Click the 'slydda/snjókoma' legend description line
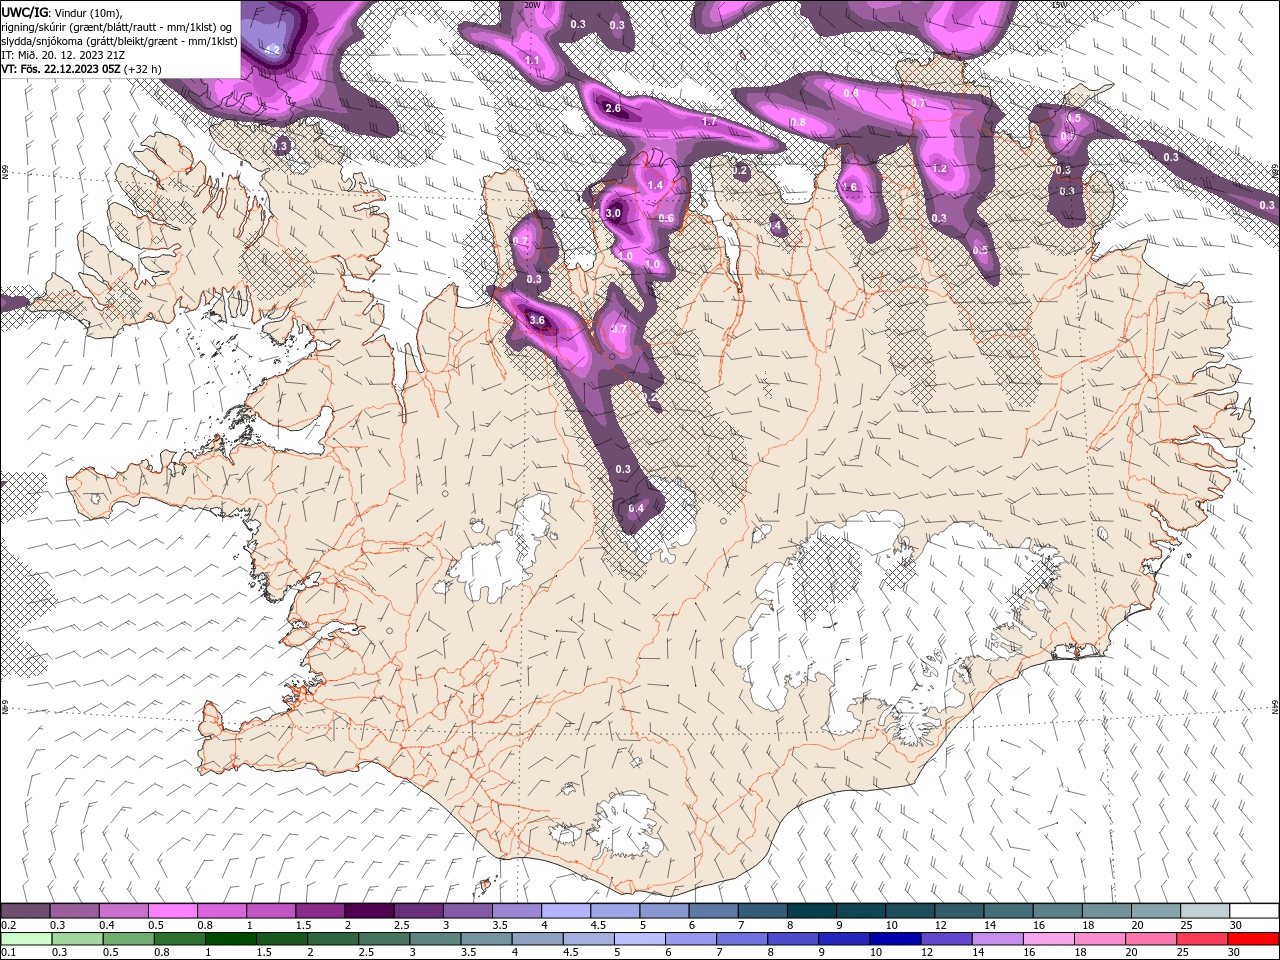Viewport: 1280px width, 960px height. [x=119, y=41]
